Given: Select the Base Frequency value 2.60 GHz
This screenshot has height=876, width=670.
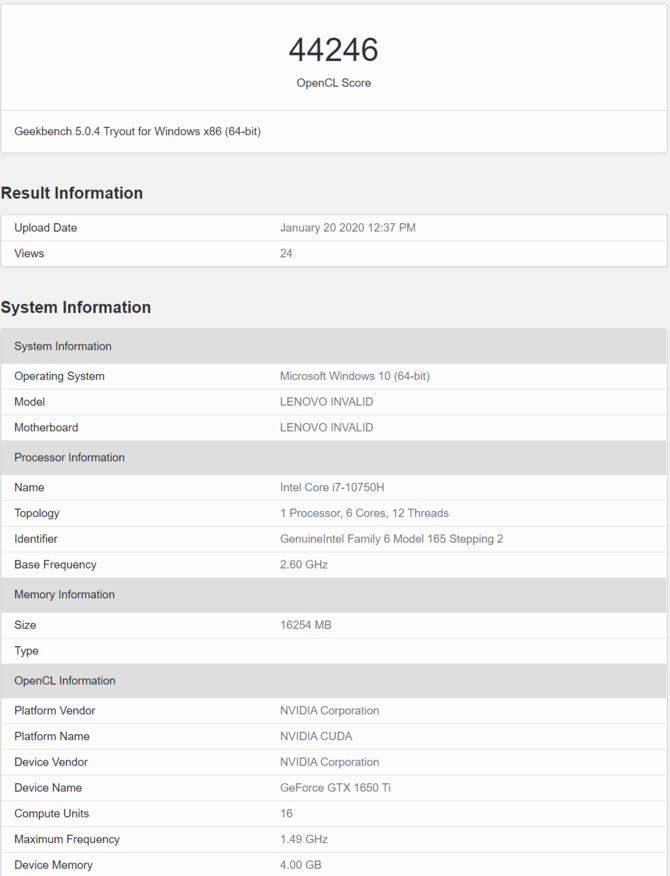Looking at the screenshot, I should (x=303, y=564).
